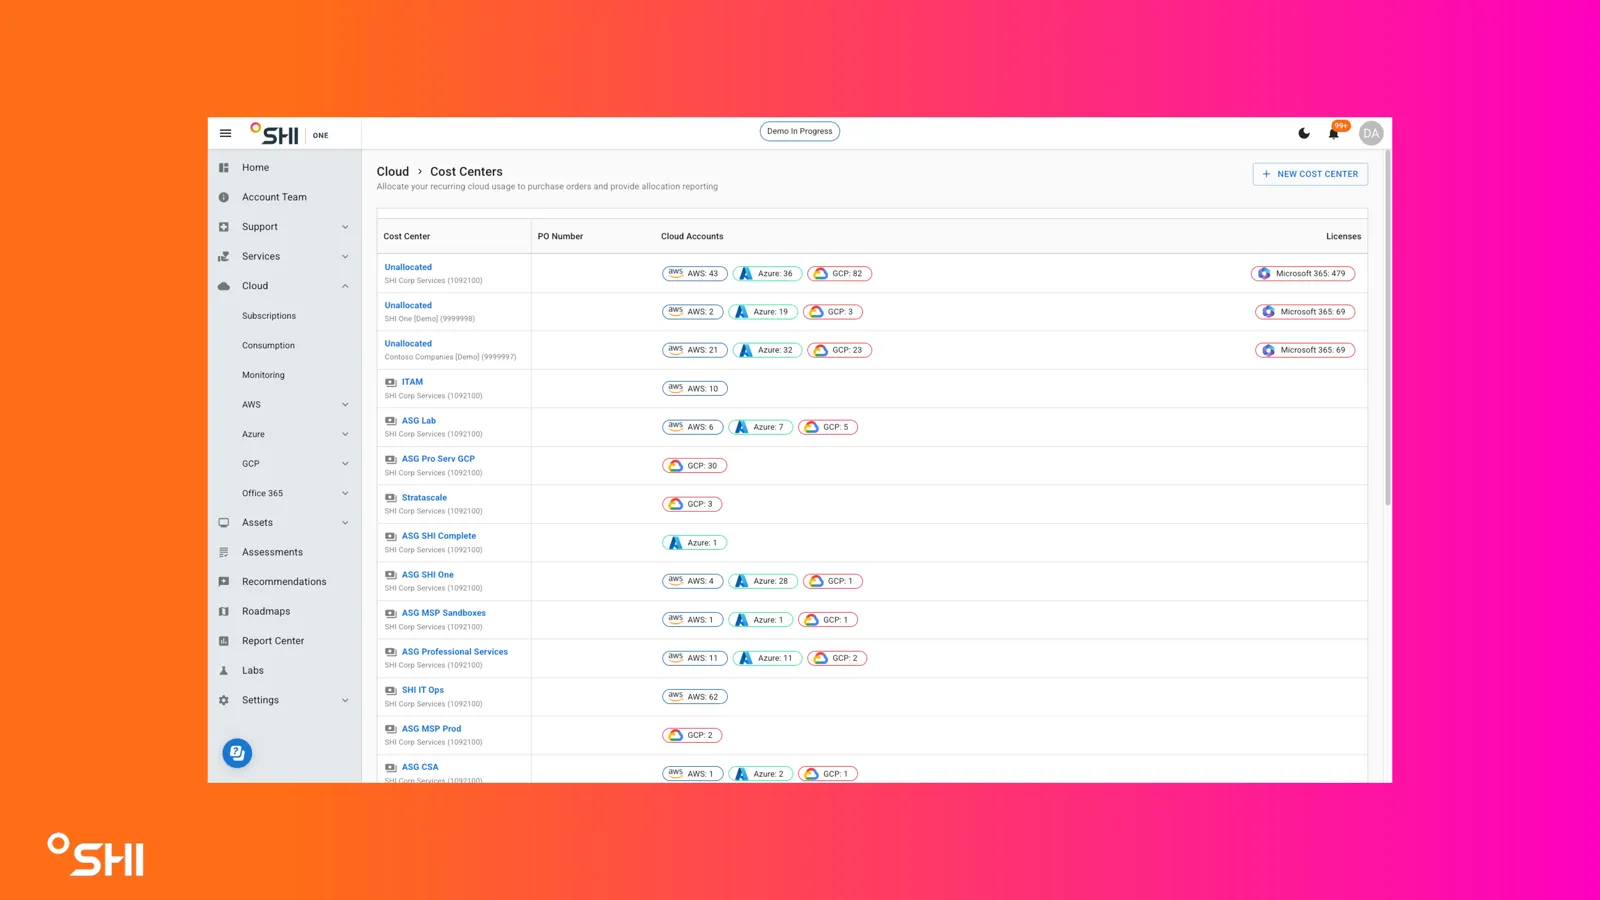Click the Demo In Progress pill
This screenshot has height=900, width=1600.
[x=800, y=131]
